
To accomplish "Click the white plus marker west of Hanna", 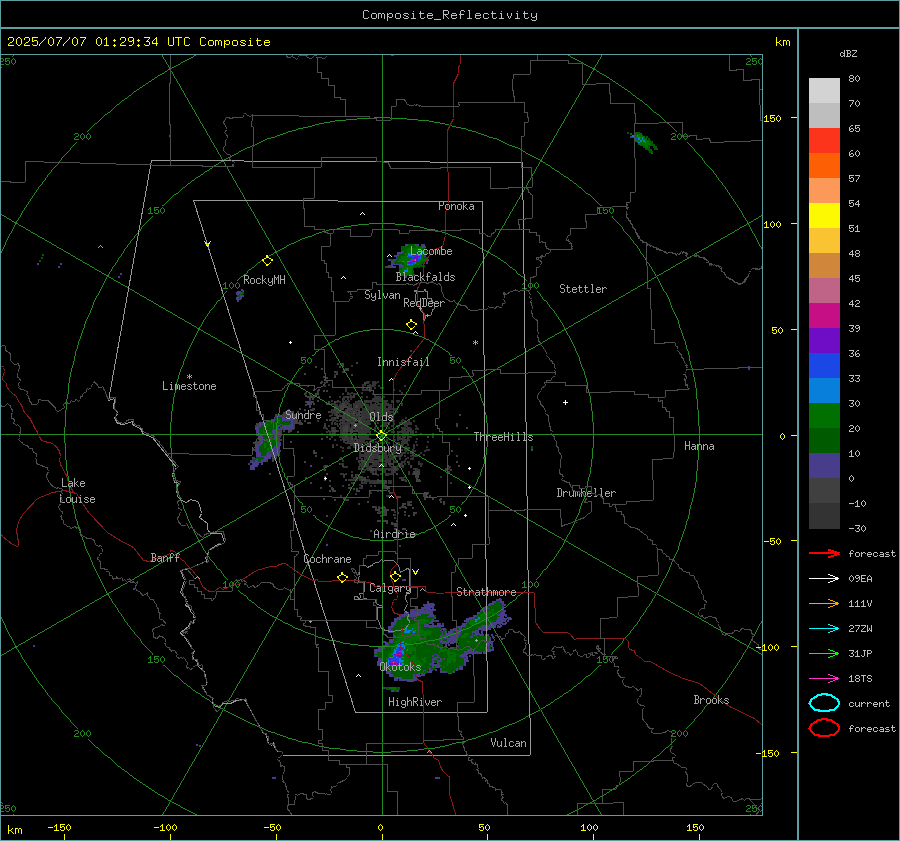I will tap(565, 402).
